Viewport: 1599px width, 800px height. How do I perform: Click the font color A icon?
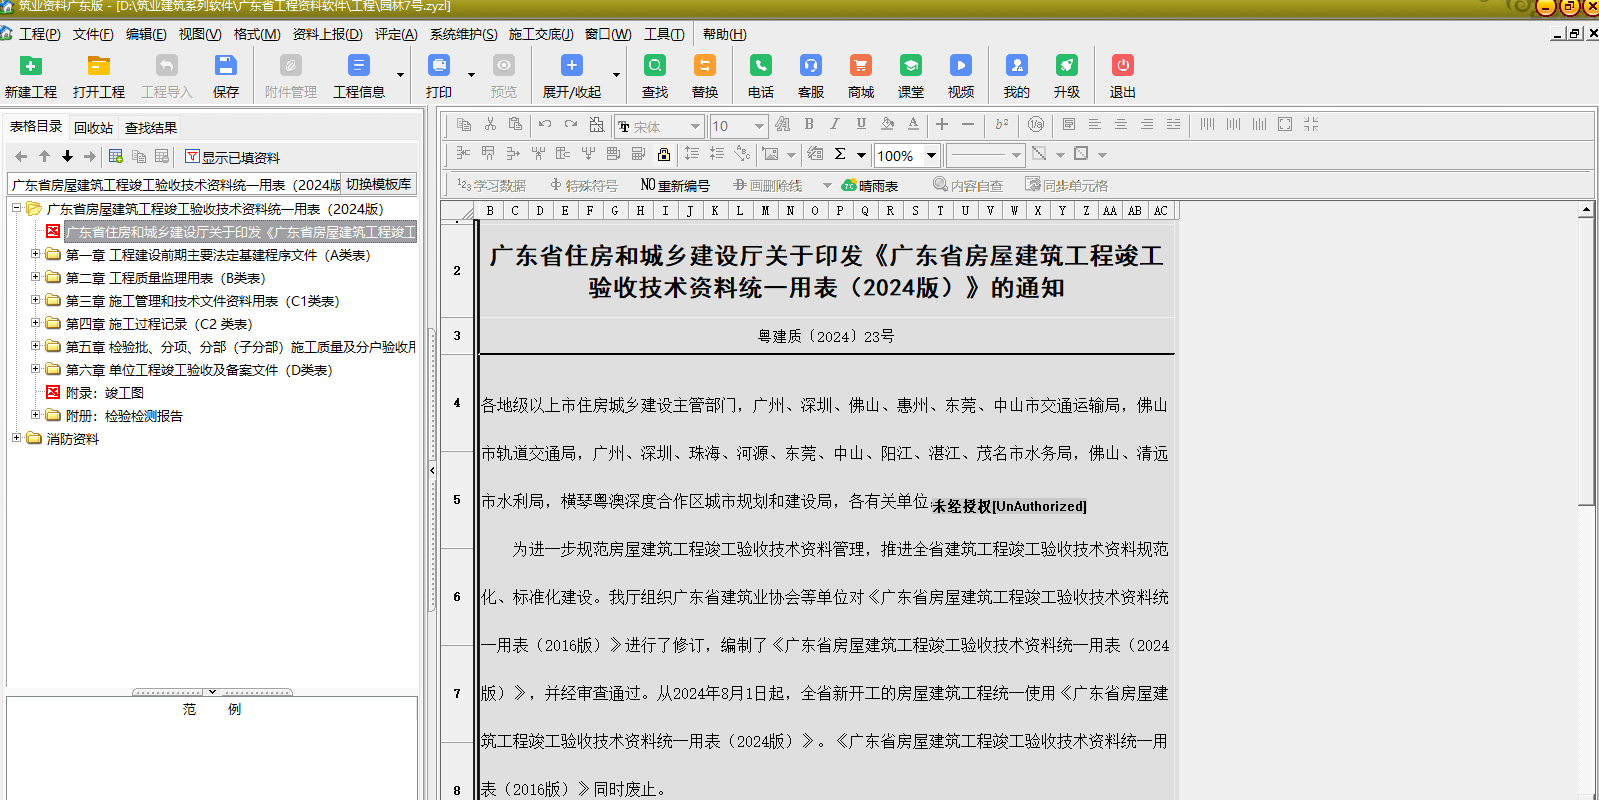point(912,125)
